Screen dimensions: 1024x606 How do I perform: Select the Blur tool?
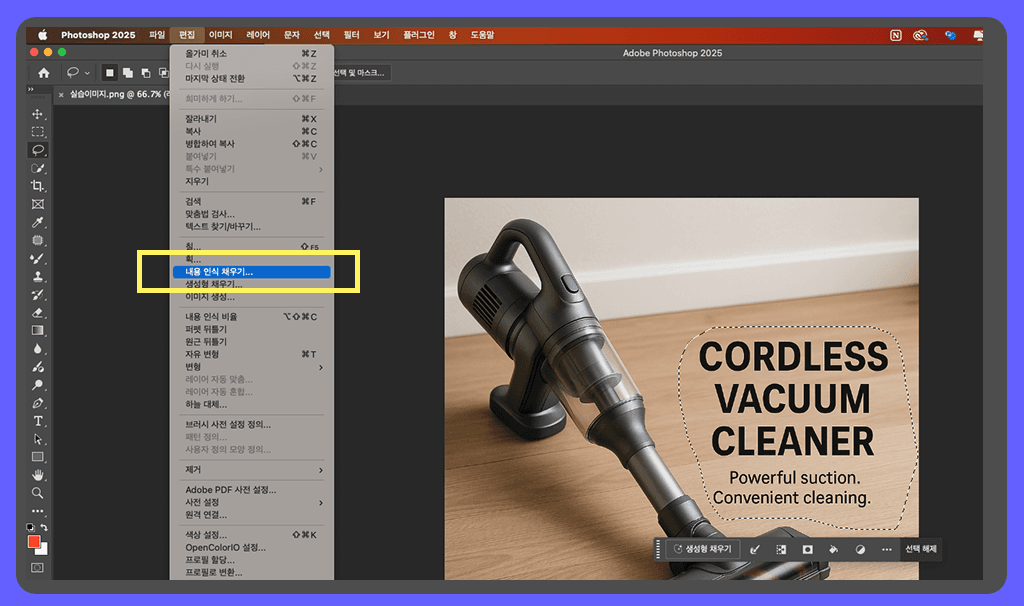pyautogui.click(x=38, y=349)
